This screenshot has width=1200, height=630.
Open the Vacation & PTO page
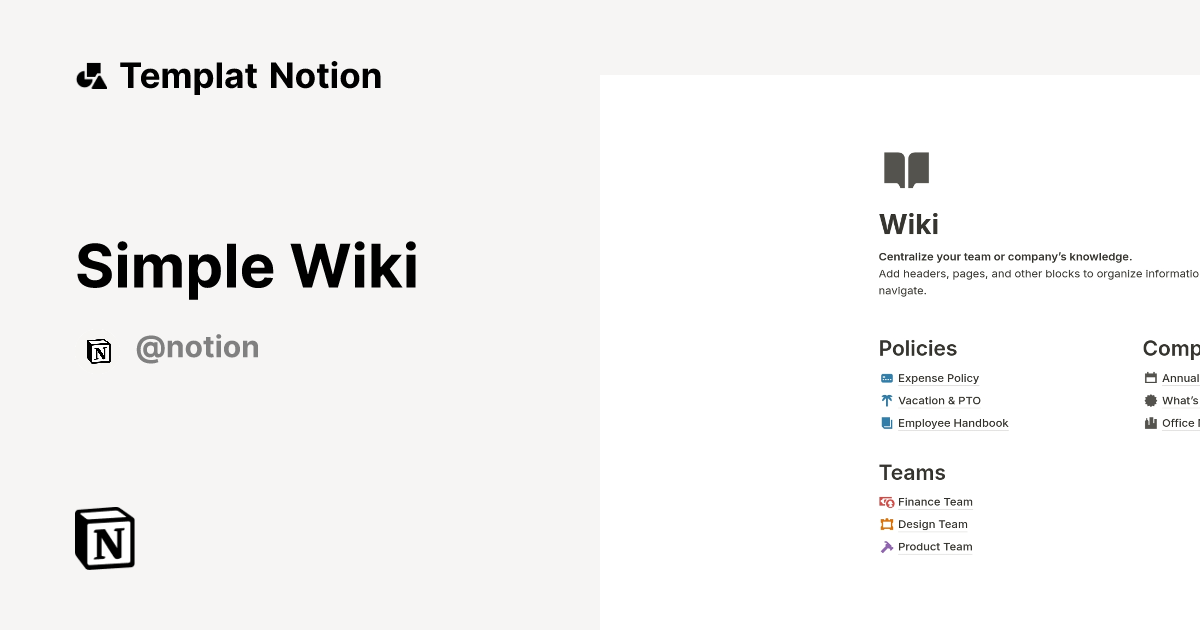(939, 400)
